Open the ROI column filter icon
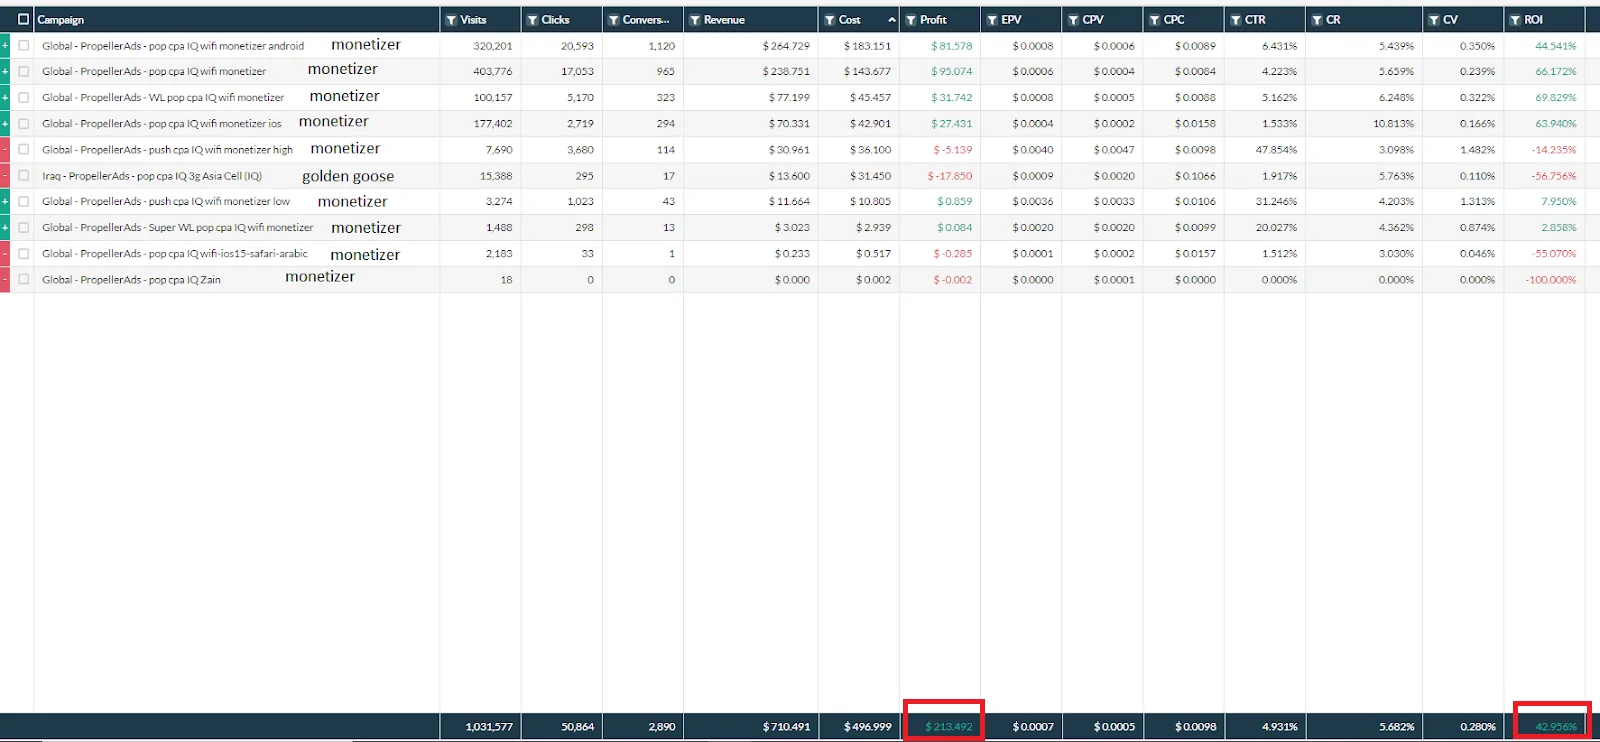1600x742 pixels. [x=1514, y=20]
